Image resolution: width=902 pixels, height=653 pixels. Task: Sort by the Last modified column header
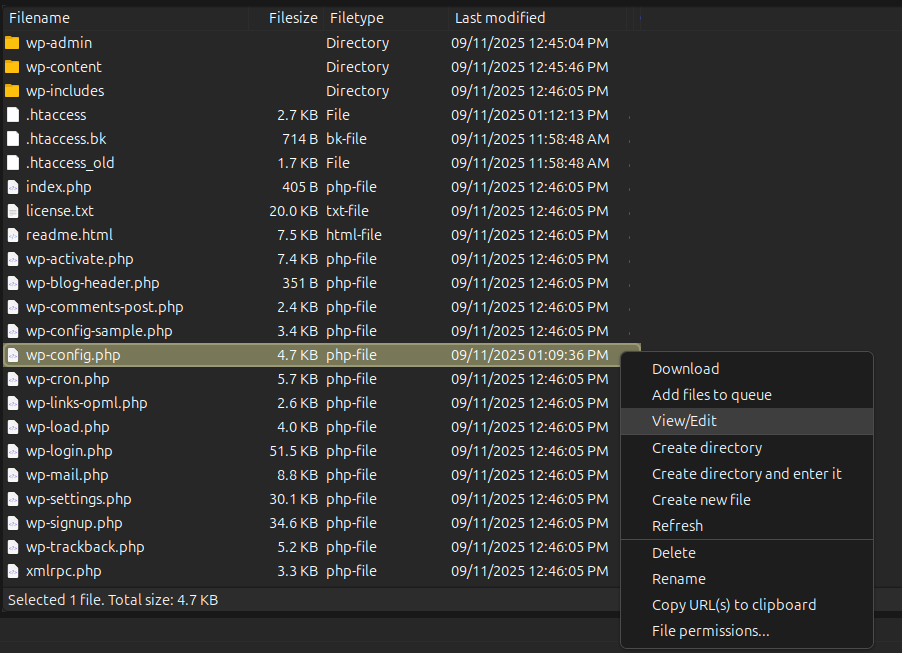tap(538, 18)
